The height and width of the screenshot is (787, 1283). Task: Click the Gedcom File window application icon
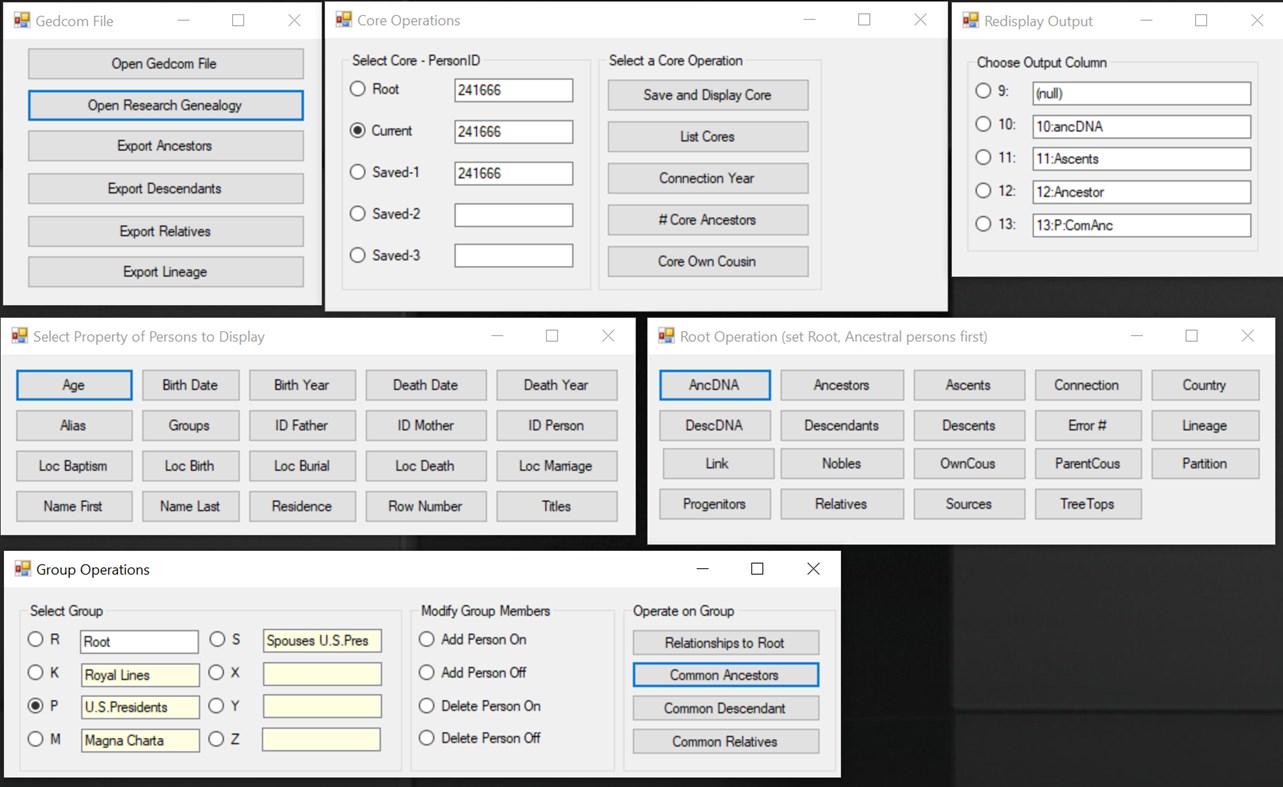click(x=19, y=20)
